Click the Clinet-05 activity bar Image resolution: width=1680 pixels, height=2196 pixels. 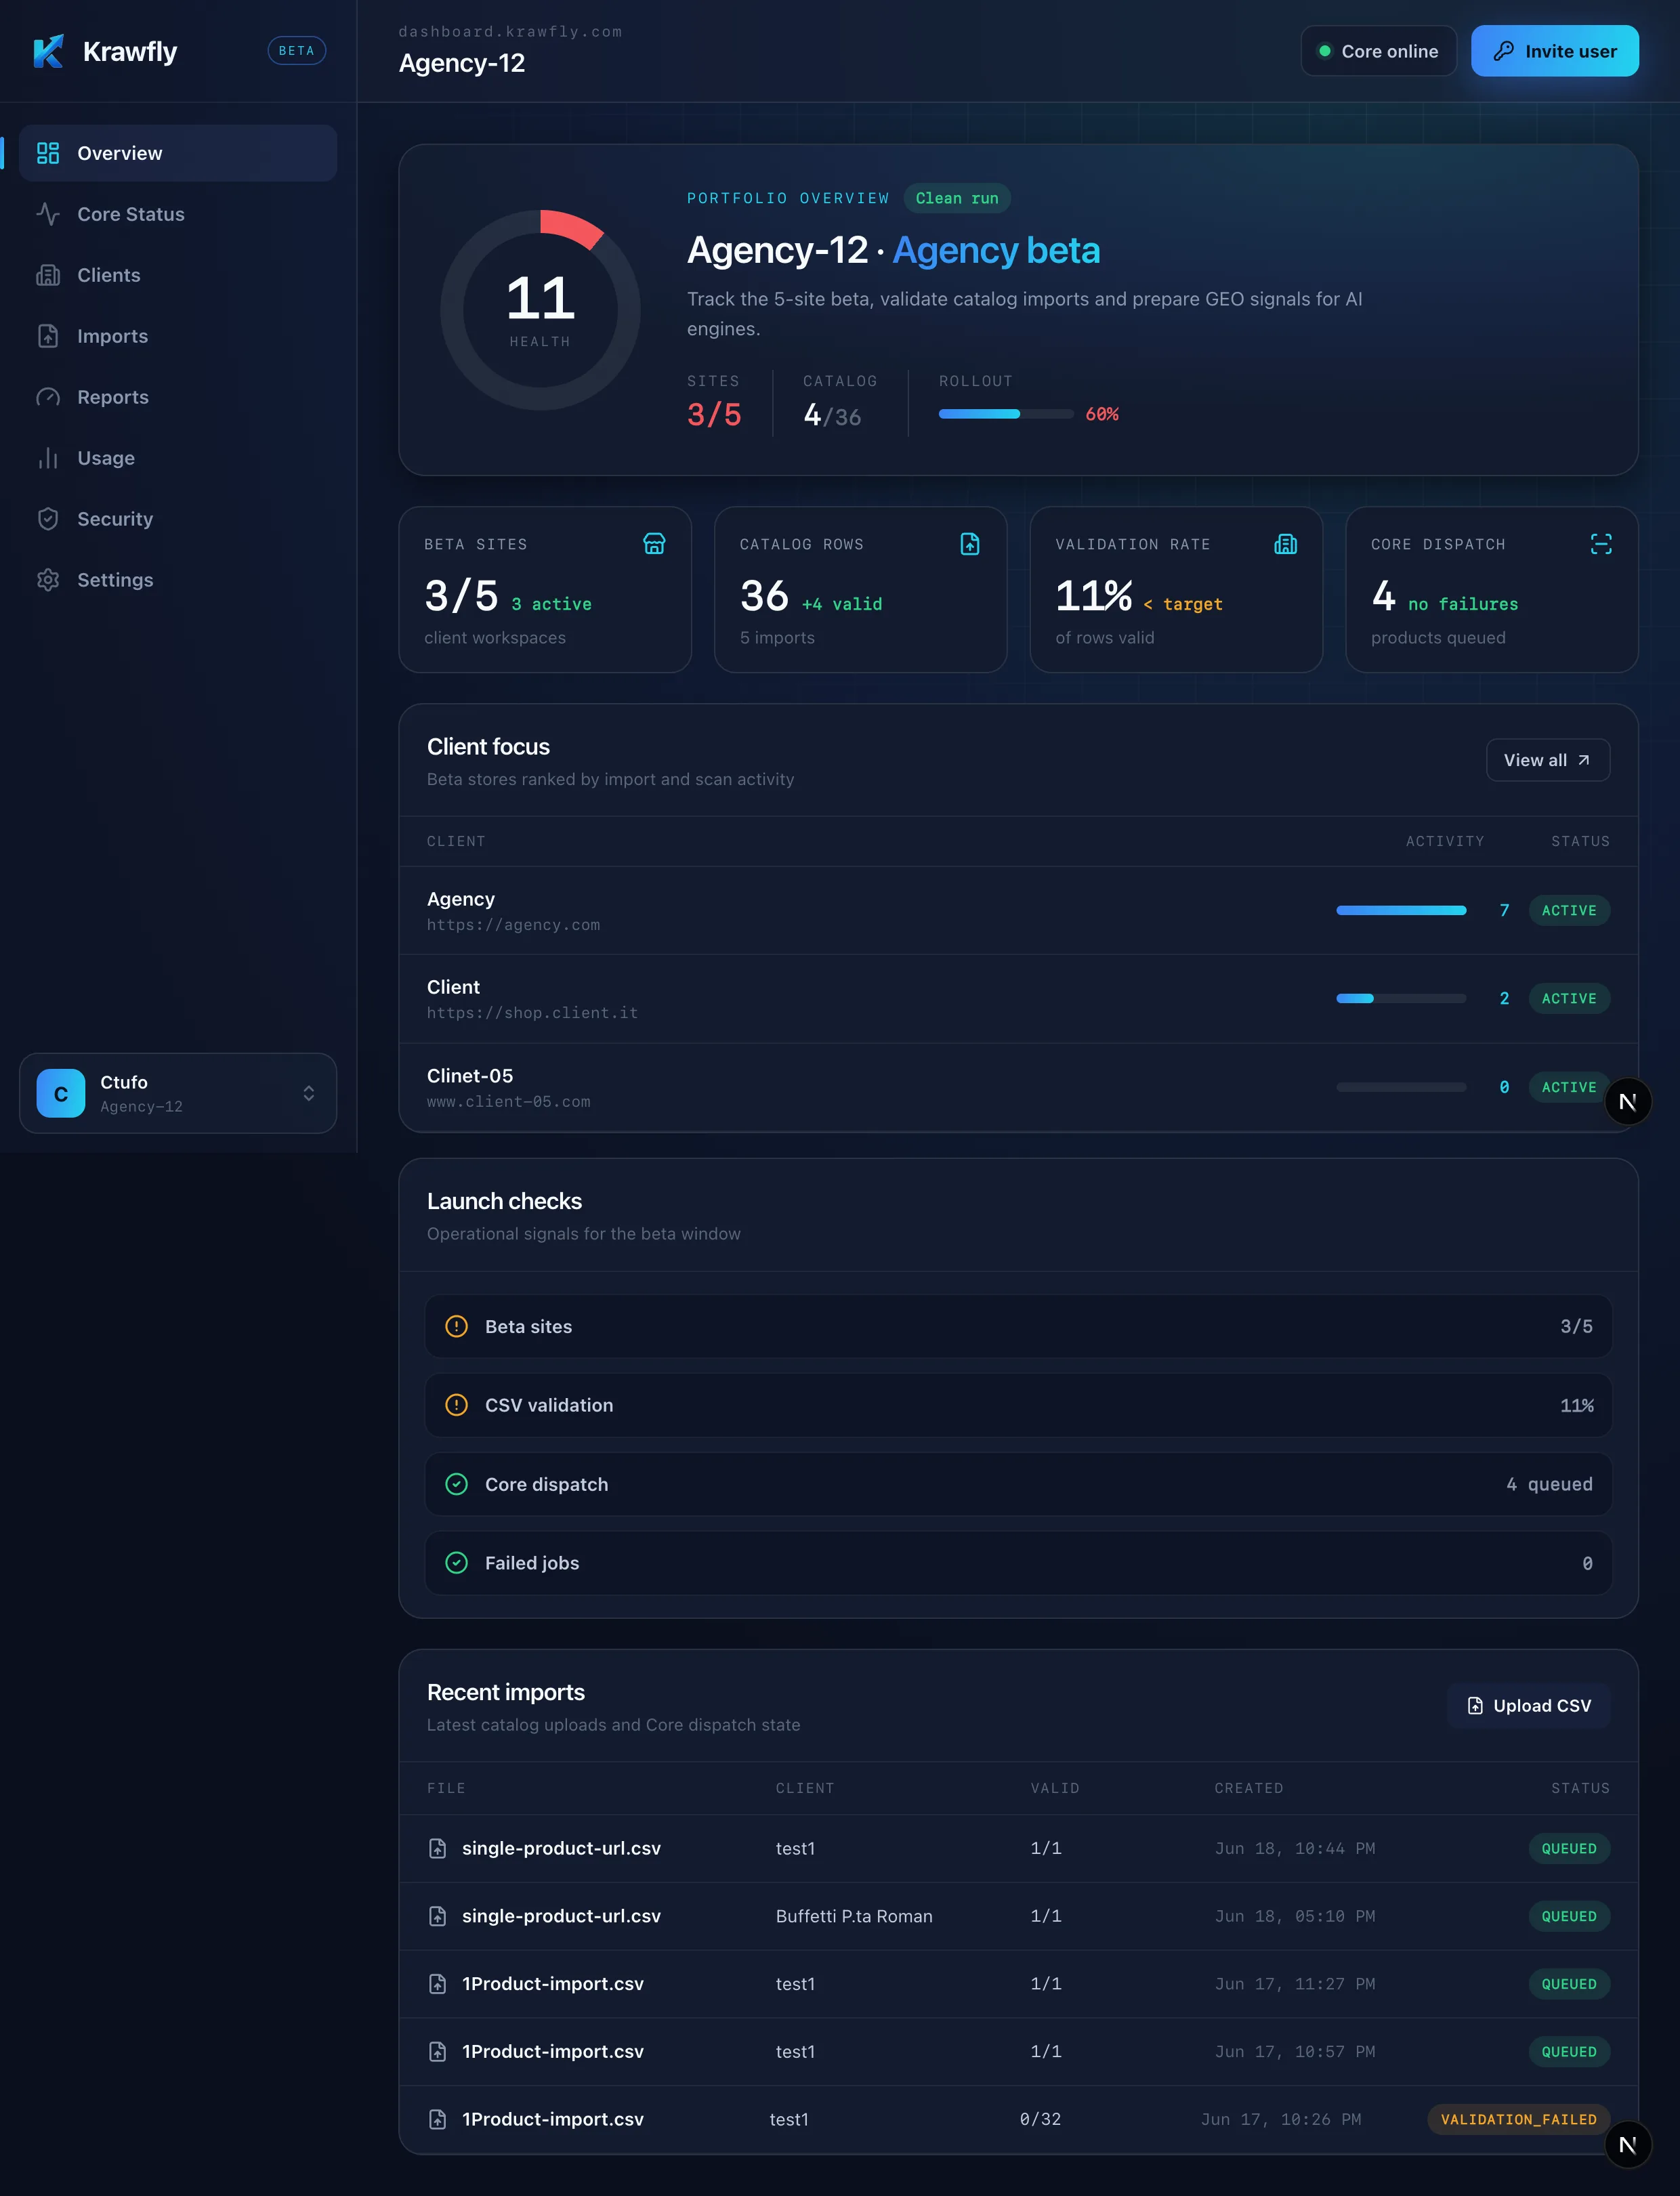coord(1401,1087)
